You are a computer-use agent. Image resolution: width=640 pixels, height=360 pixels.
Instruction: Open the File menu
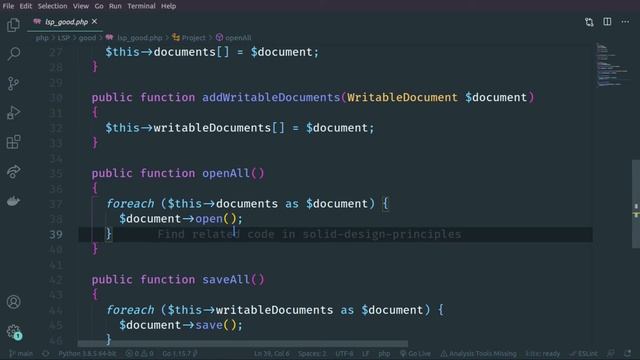click(8, 6)
